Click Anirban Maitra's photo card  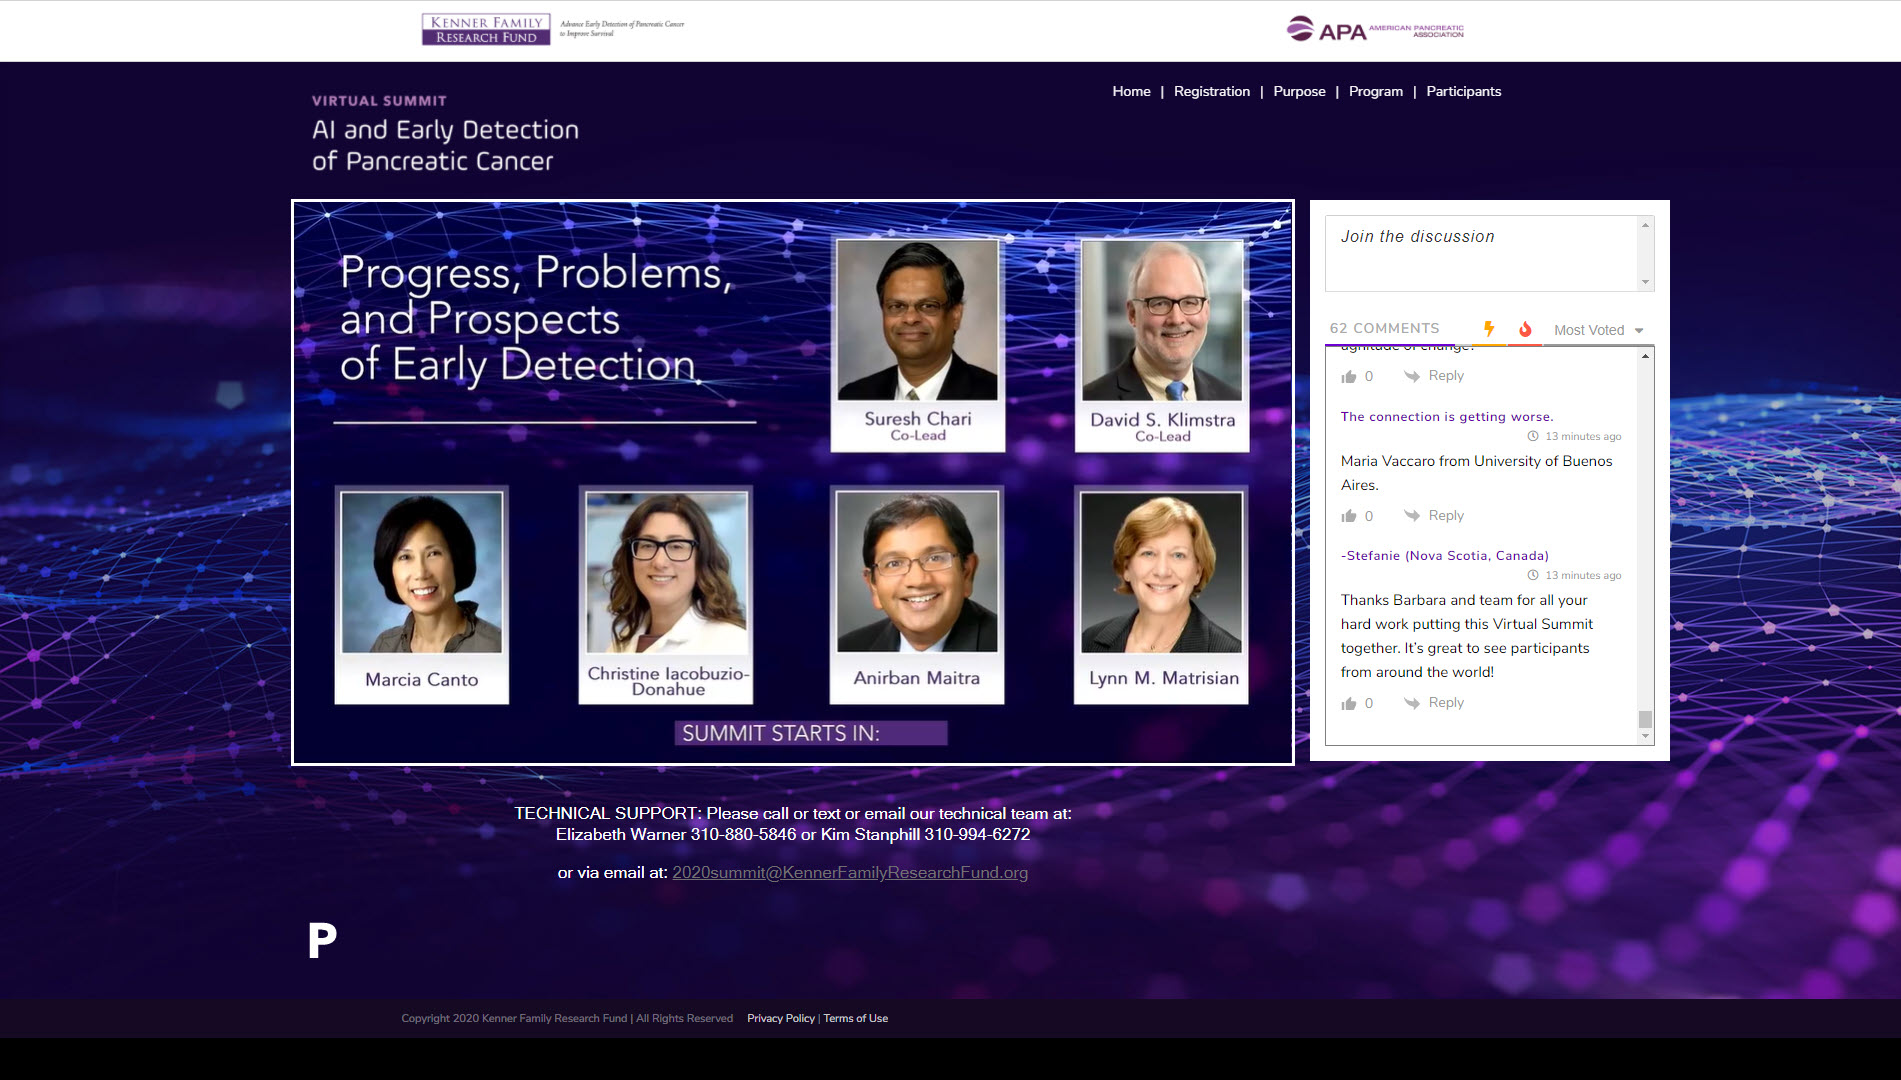pyautogui.click(x=917, y=595)
